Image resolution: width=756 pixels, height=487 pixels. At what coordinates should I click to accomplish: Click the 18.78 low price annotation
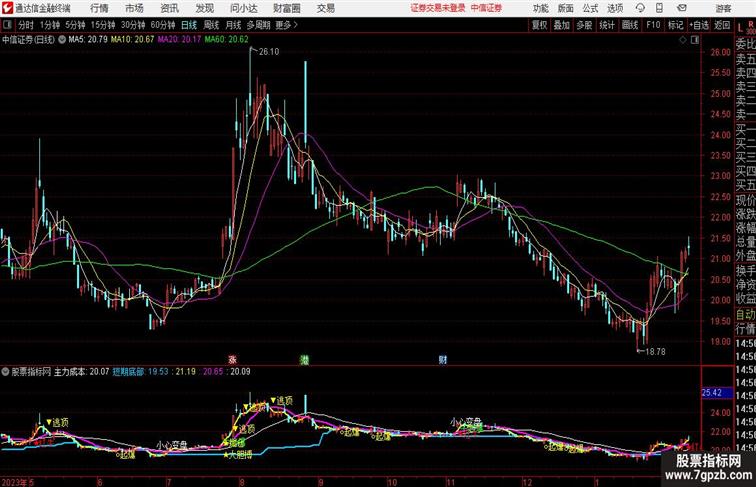coord(655,352)
